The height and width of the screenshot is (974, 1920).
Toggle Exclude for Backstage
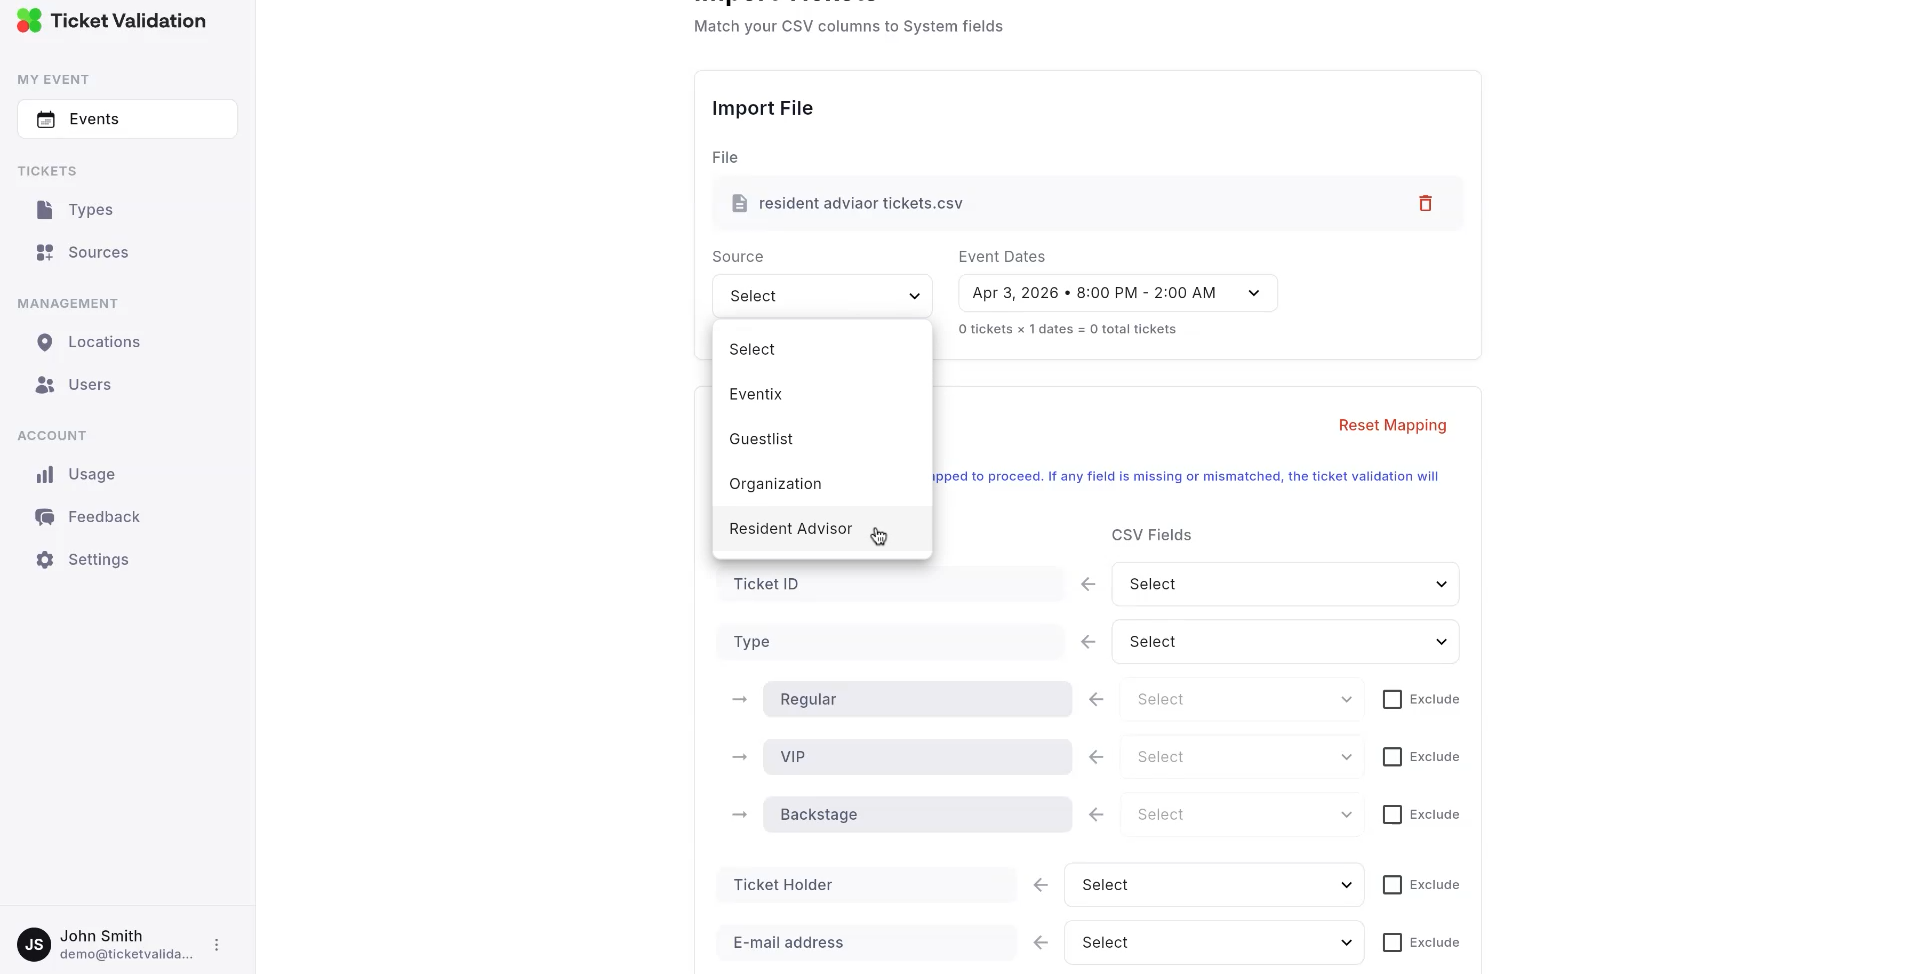1392,815
